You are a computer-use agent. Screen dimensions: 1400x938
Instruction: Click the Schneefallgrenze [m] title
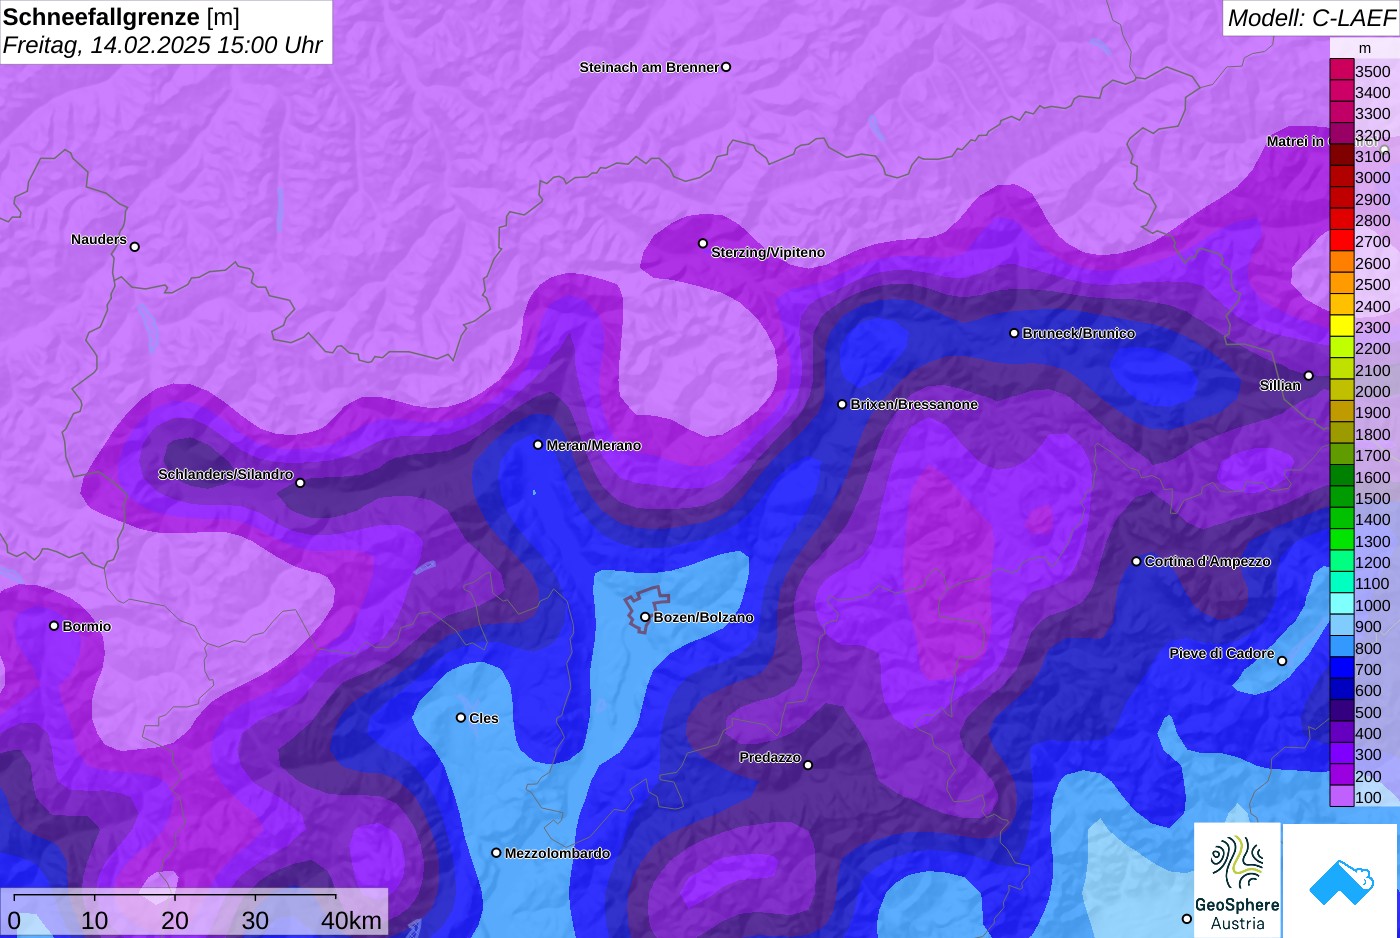click(x=121, y=17)
